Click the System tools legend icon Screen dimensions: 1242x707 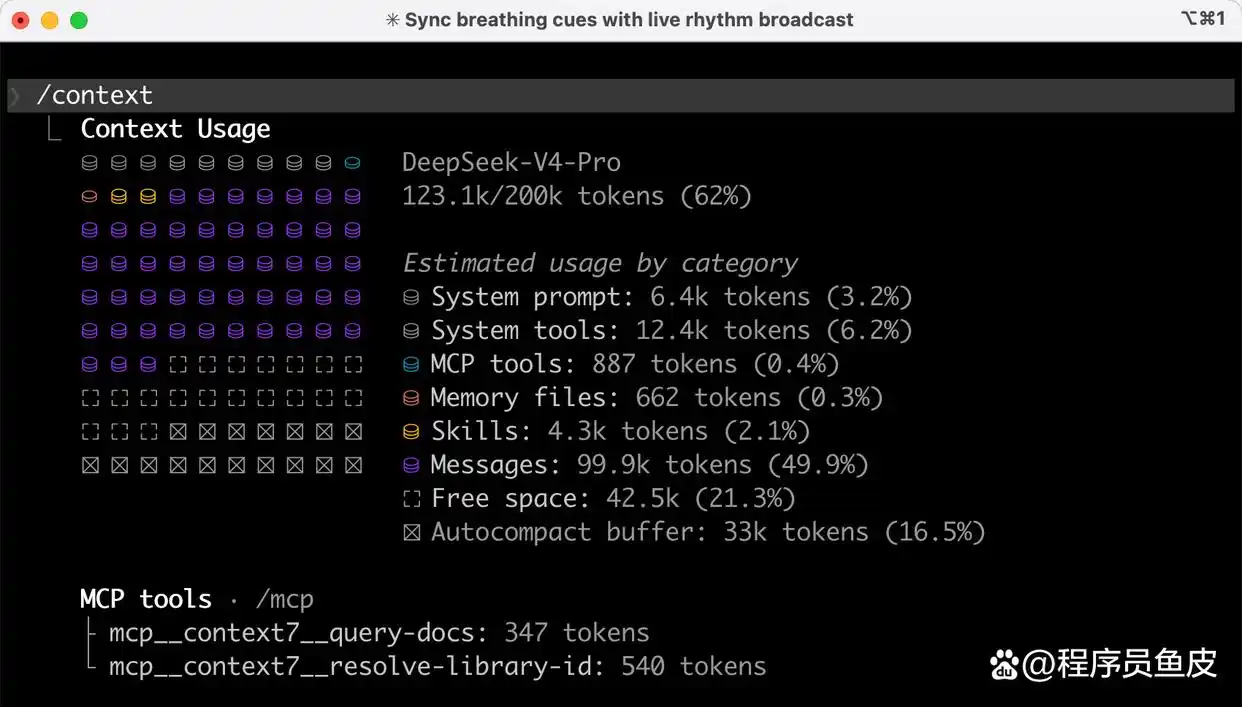[x=411, y=331]
